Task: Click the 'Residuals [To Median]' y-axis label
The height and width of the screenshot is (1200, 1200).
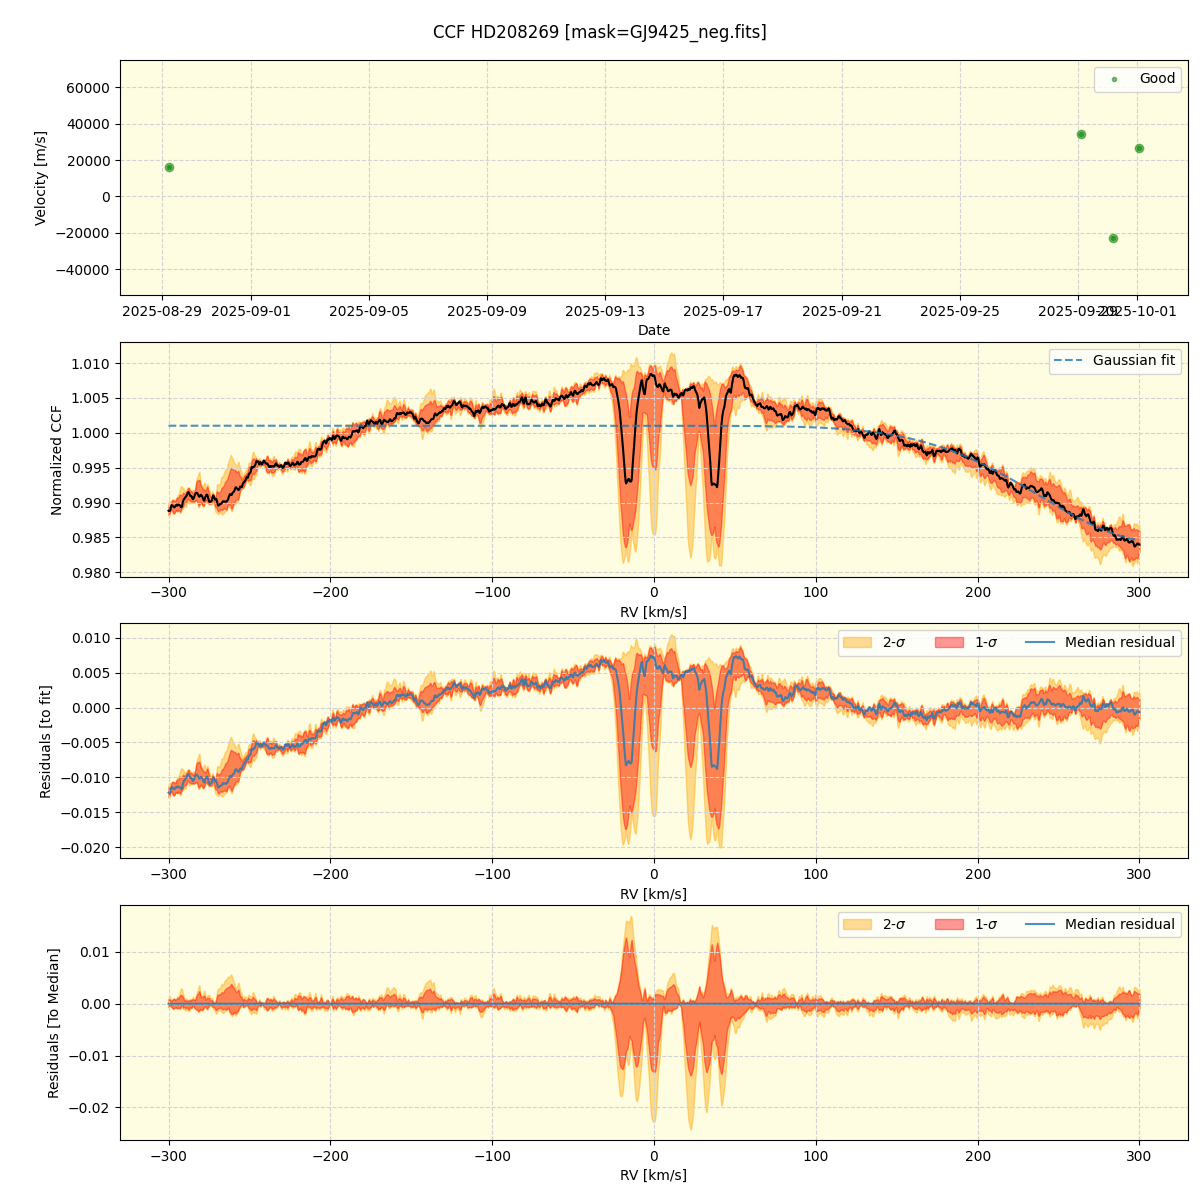Action: [x=53, y=1022]
